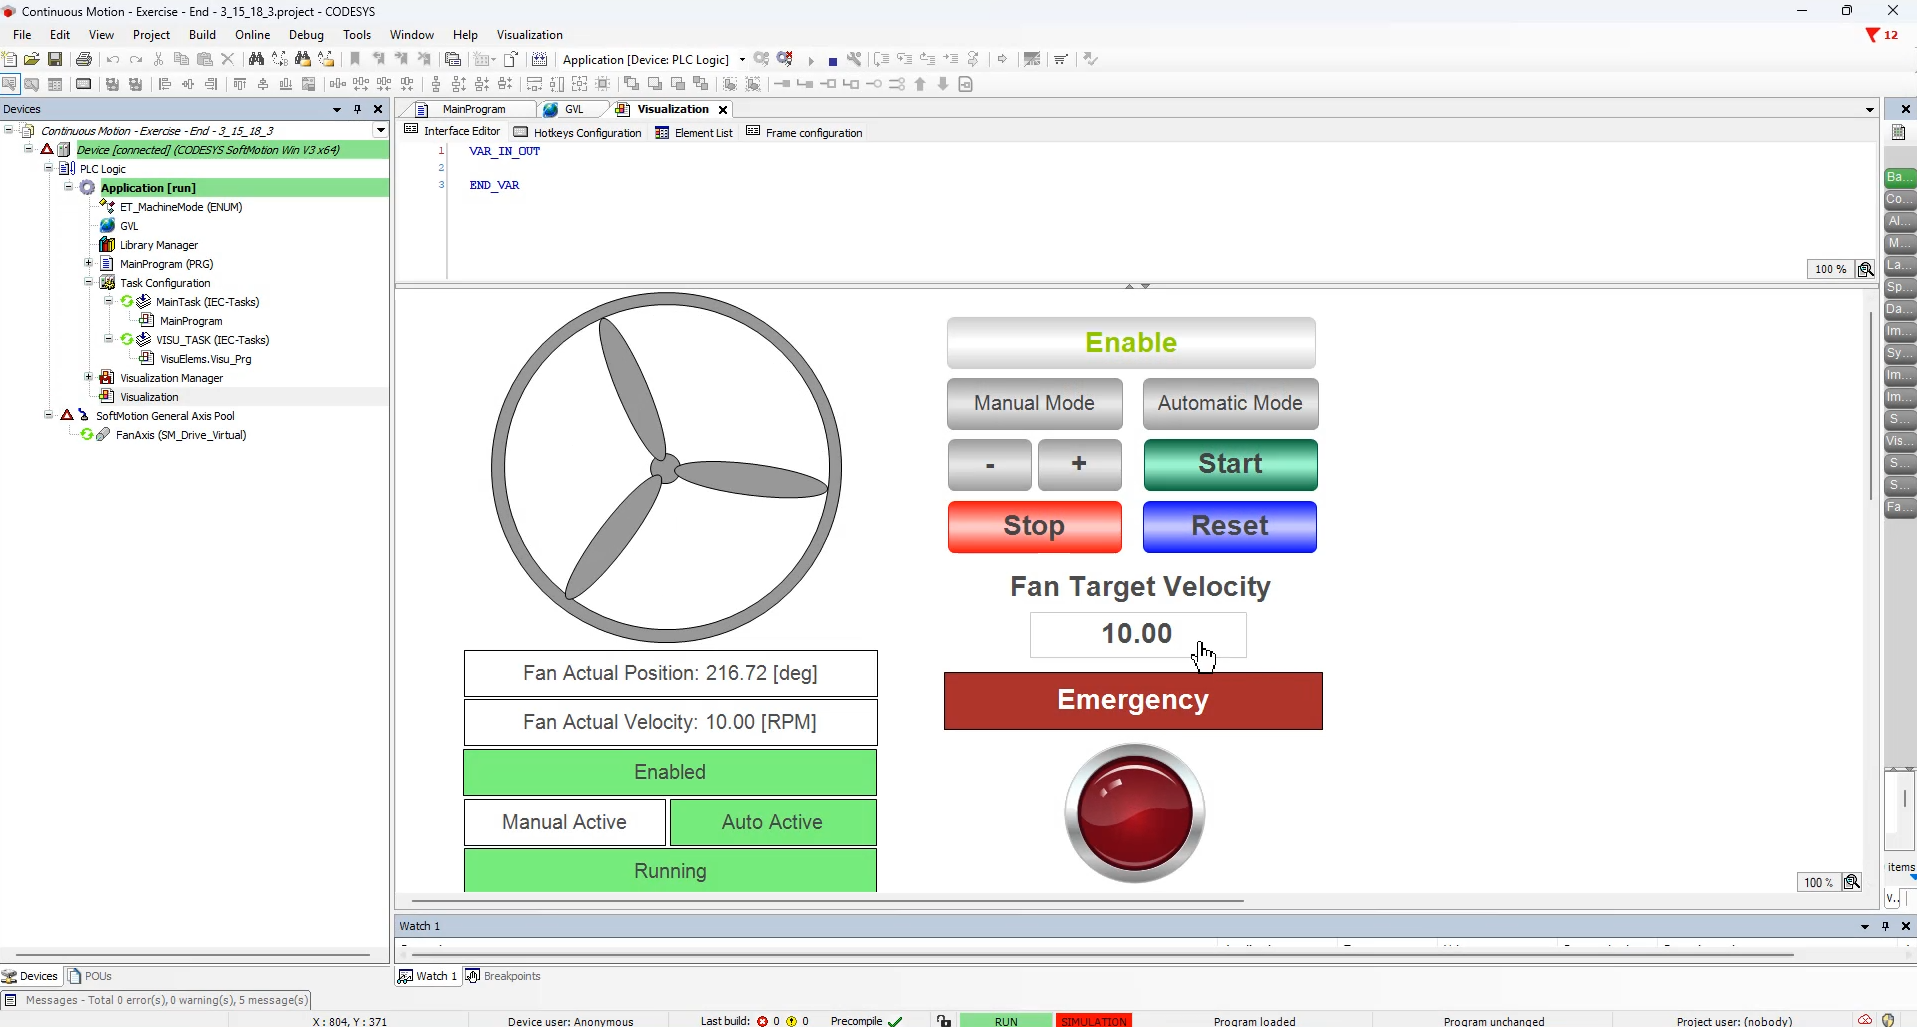This screenshot has height=1027, width=1917.
Task: Pin the Devices panel open
Action: pos(357,109)
